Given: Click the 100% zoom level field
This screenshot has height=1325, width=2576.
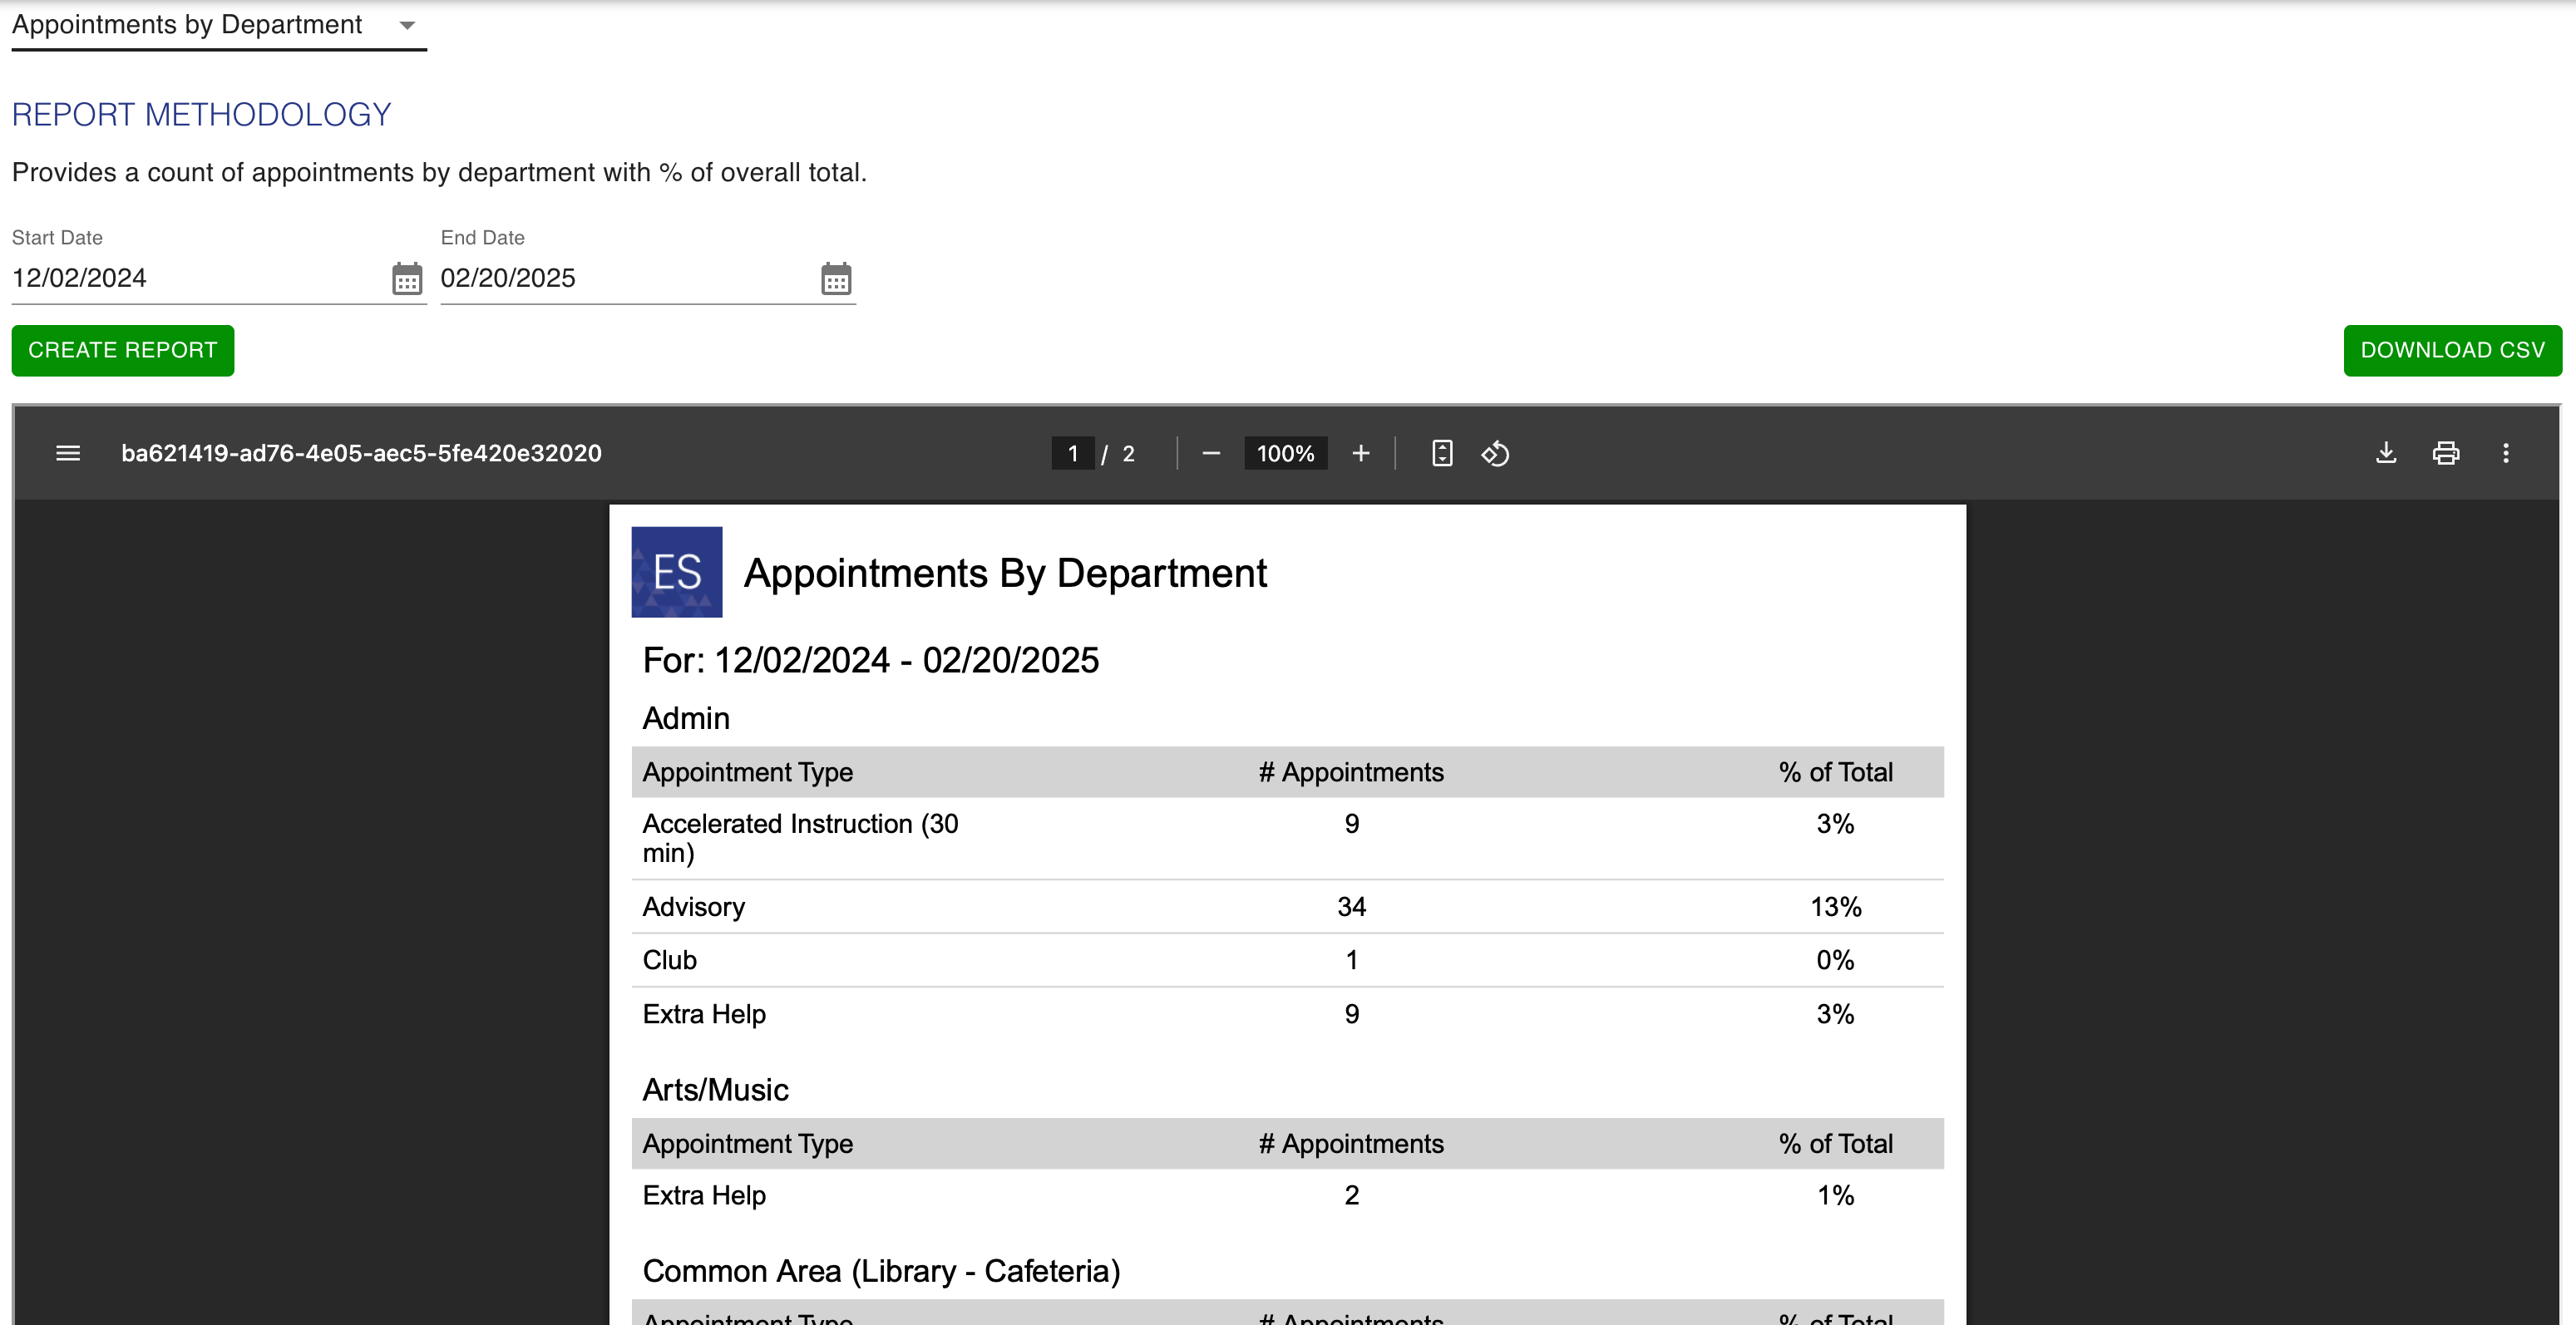Looking at the screenshot, I should pyautogui.click(x=1284, y=453).
